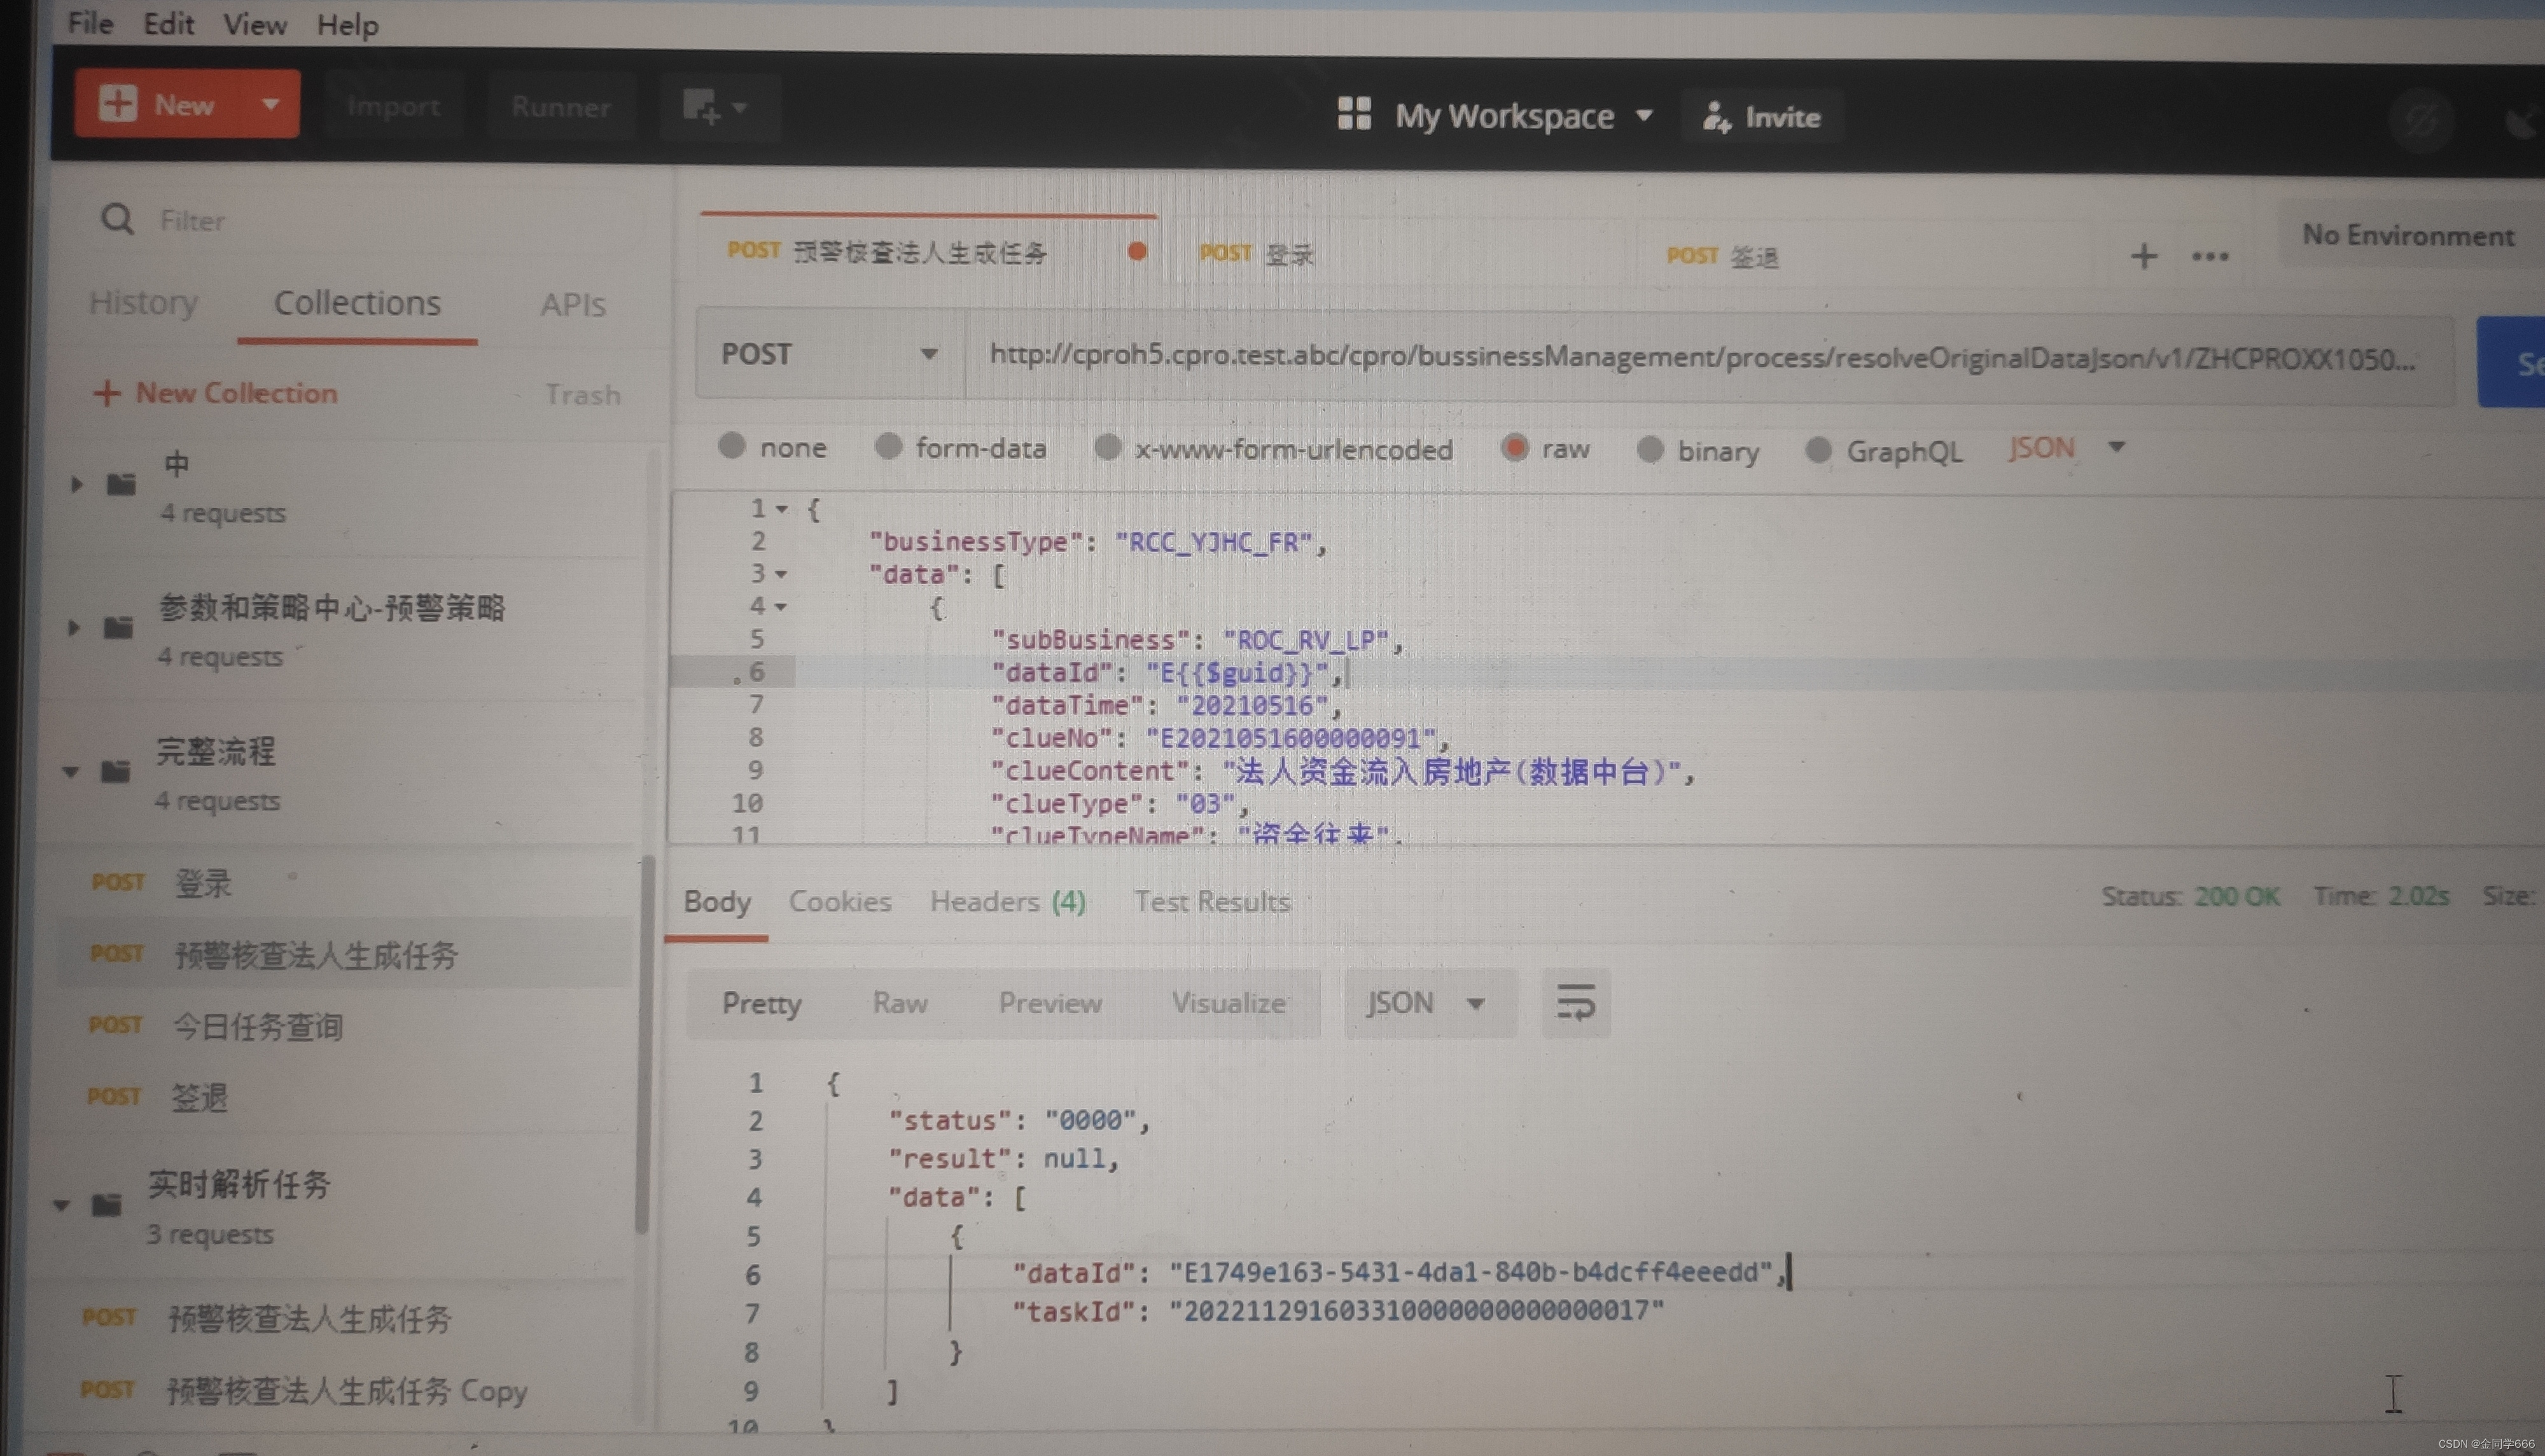Open the New button dropdown arrow
Image resolution: width=2545 pixels, height=1456 pixels.
(x=270, y=103)
